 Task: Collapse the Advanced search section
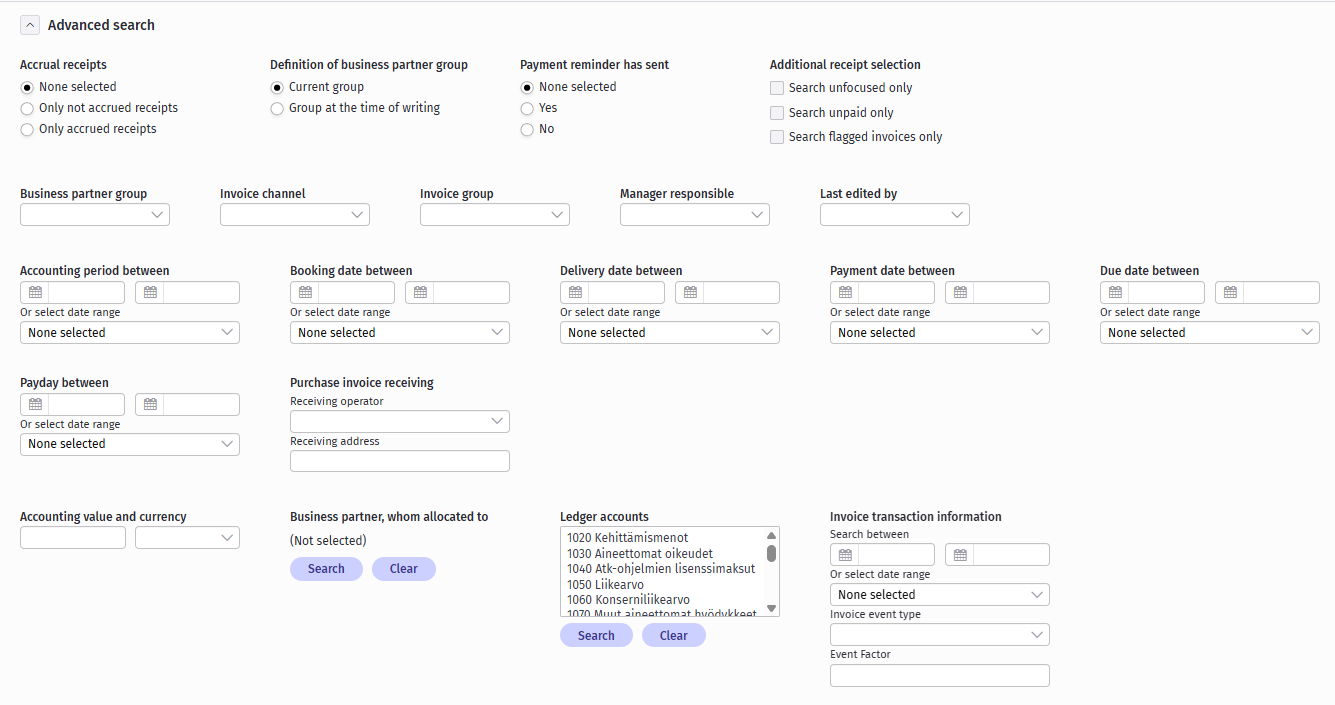click(30, 25)
